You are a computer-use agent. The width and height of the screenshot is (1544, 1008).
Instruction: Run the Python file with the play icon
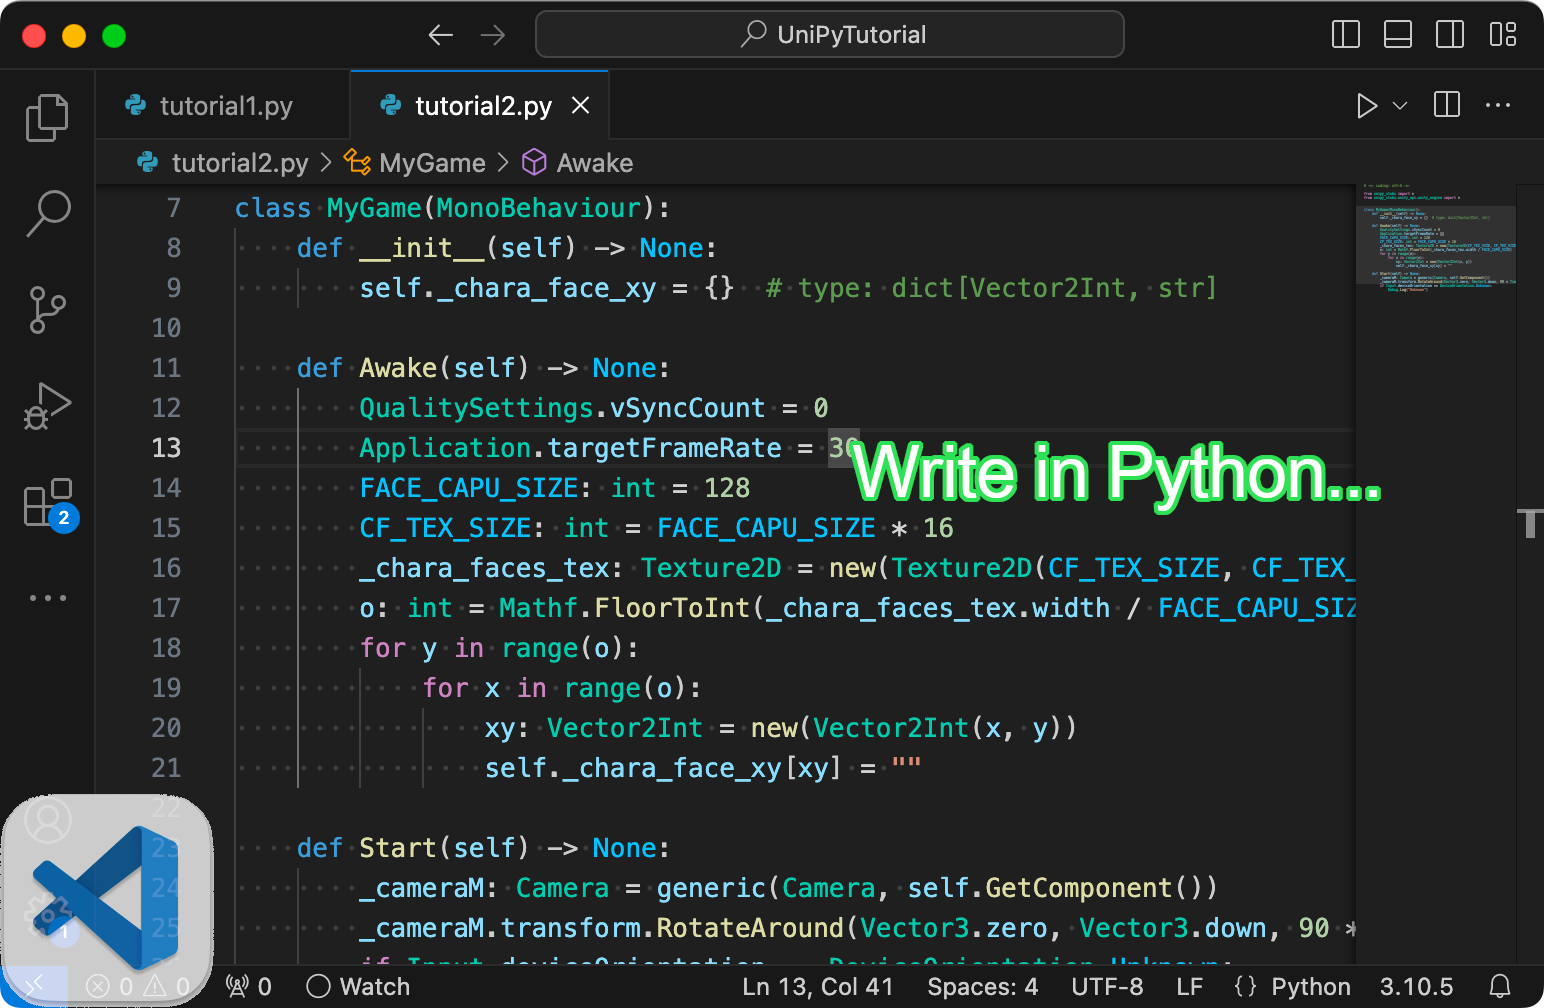pyautogui.click(x=1366, y=105)
